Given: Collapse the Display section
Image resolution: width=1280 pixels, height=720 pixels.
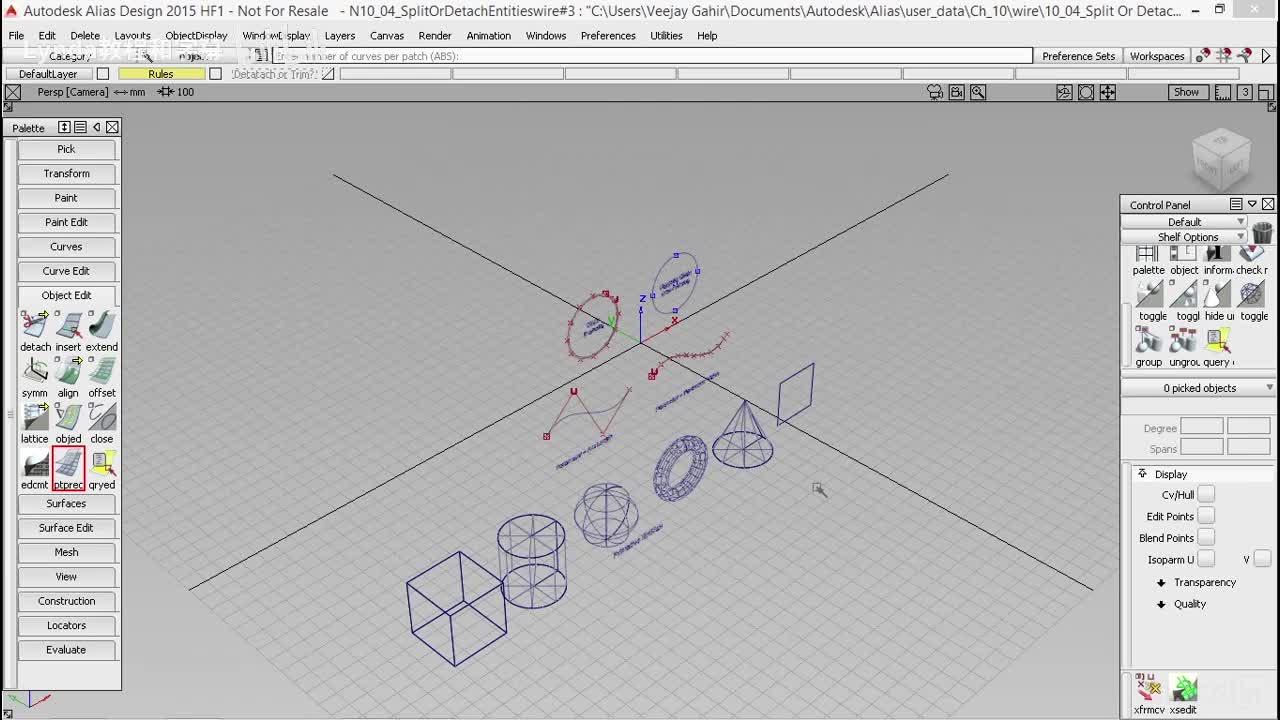Looking at the screenshot, I should pos(1142,474).
